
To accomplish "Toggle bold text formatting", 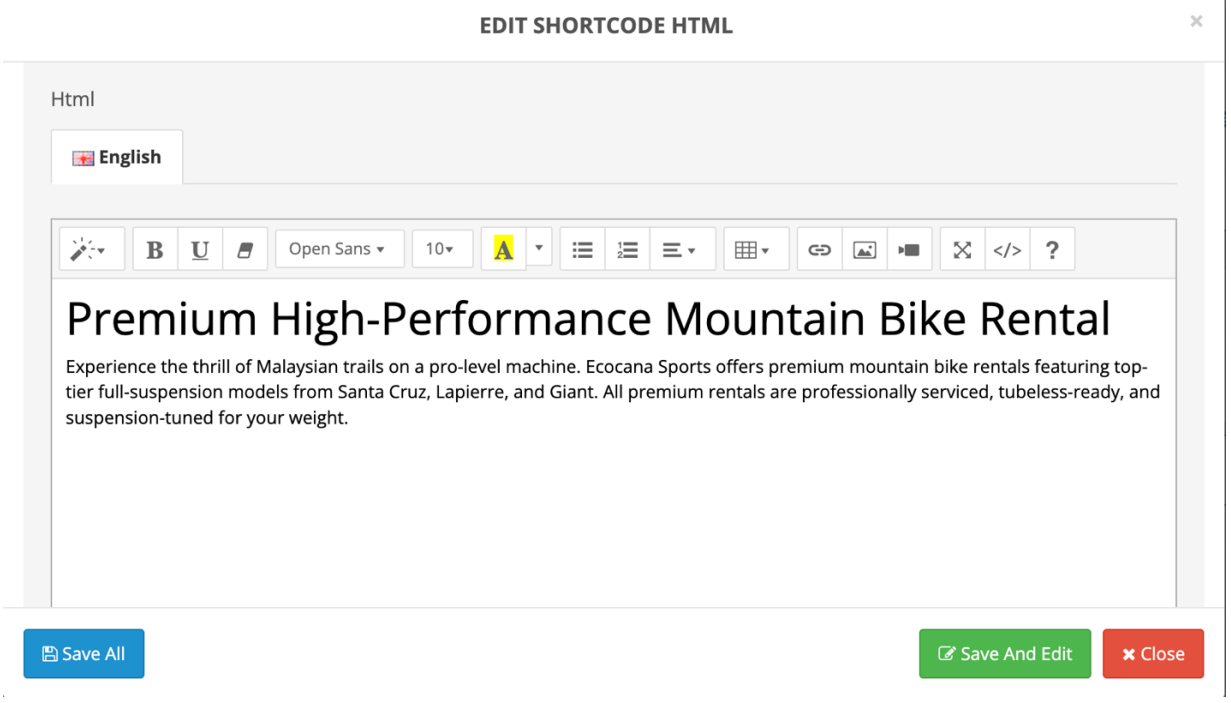I will click(155, 250).
